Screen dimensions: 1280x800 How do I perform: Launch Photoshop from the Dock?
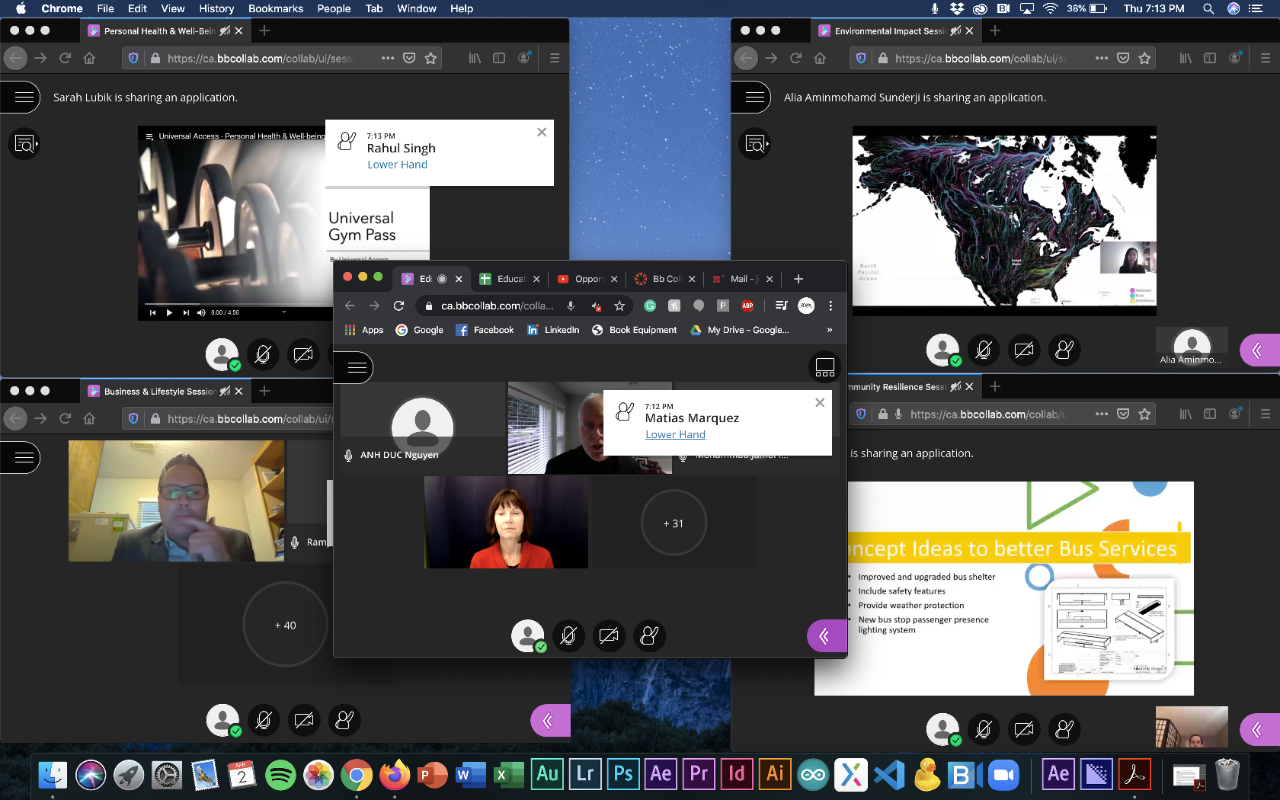pos(622,774)
